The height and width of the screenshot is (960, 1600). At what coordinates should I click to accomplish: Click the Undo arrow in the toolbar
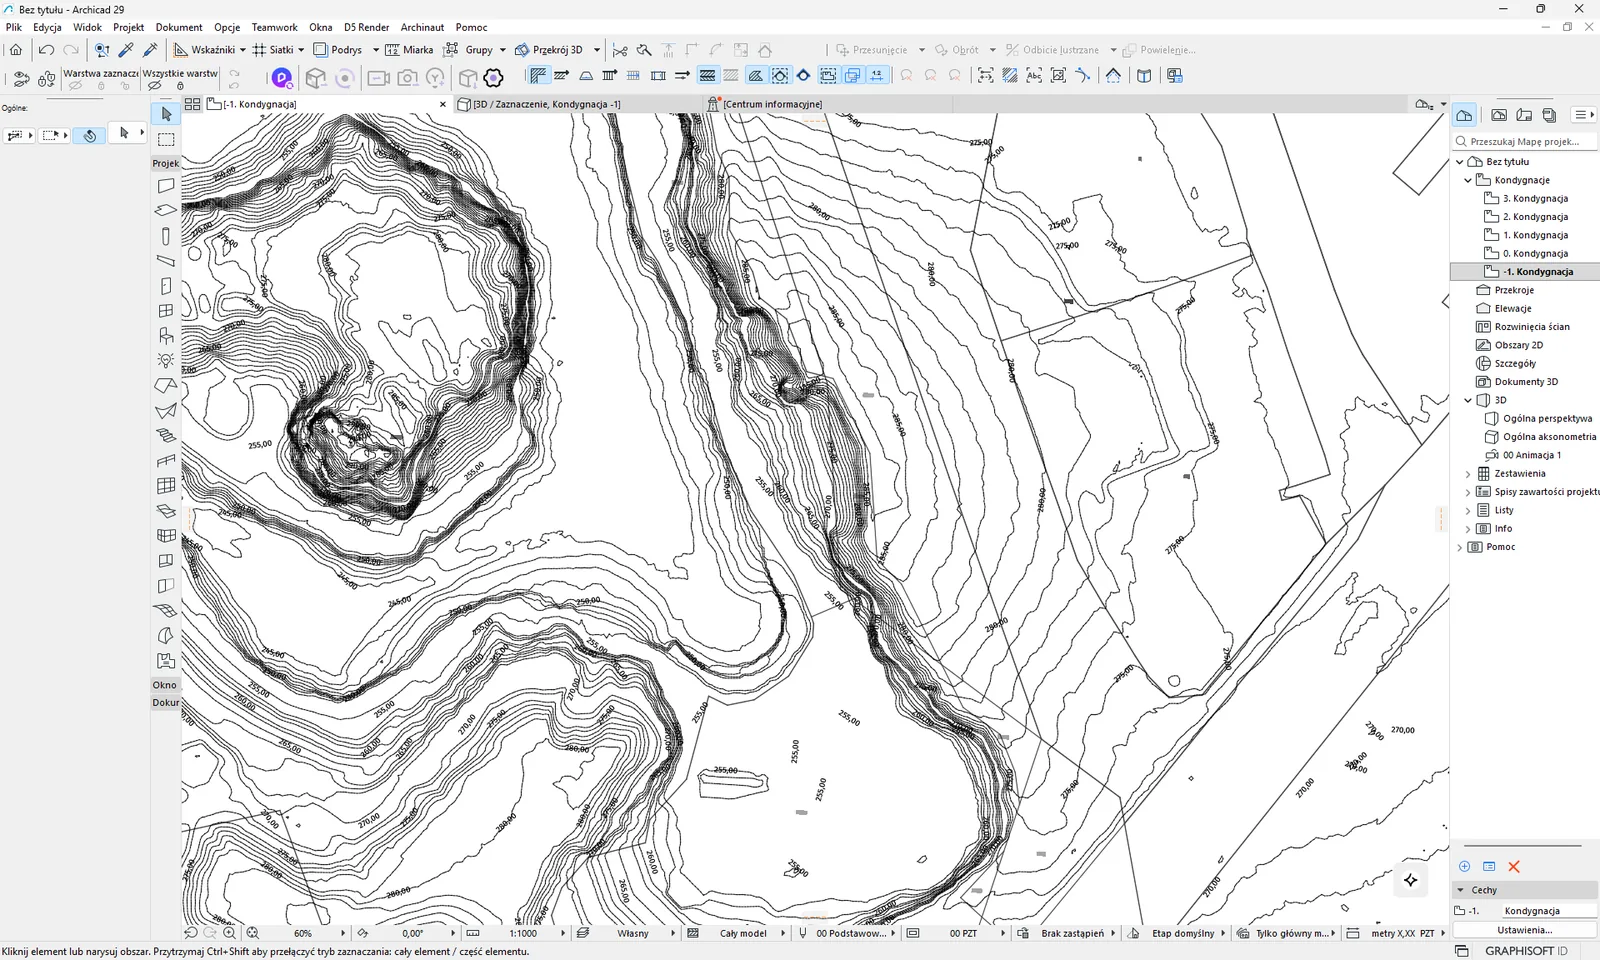pyautogui.click(x=46, y=50)
